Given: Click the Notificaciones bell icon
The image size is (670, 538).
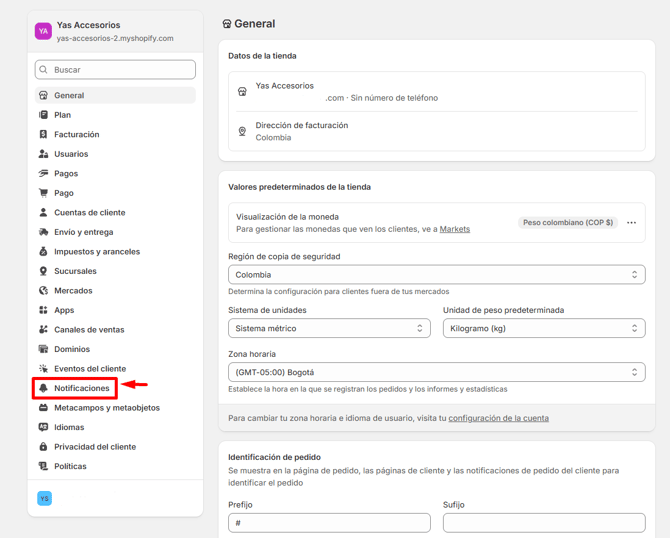Looking at the screenshot, I should click(43, 388).
